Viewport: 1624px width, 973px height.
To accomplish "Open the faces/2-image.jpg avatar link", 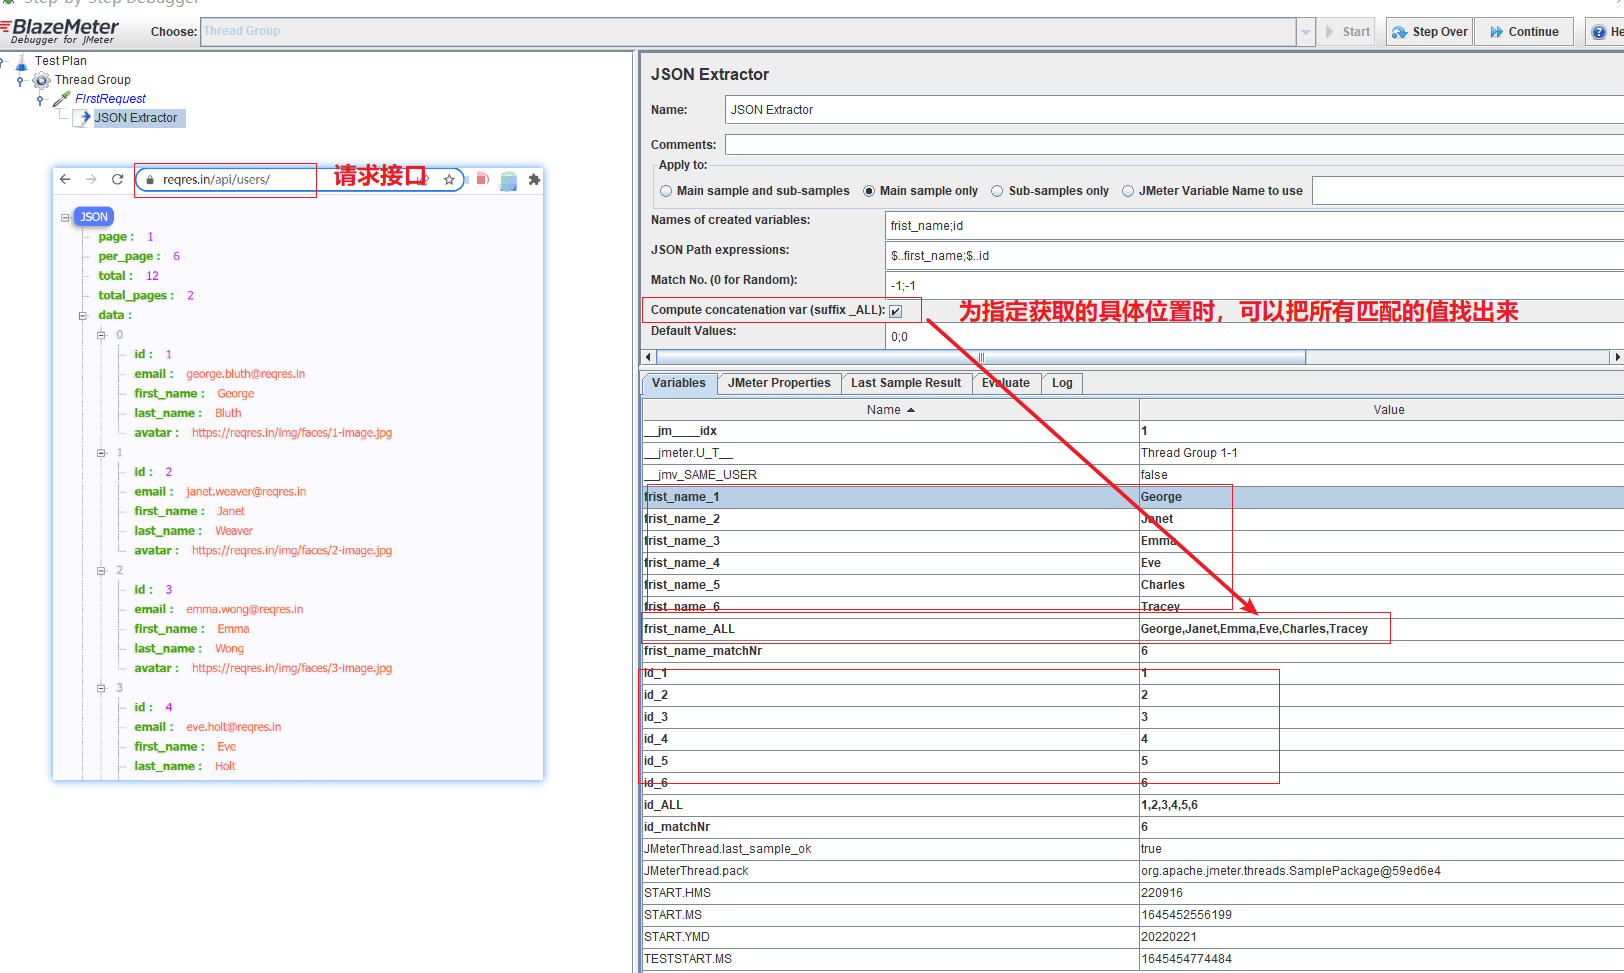I will pos(292,551).
